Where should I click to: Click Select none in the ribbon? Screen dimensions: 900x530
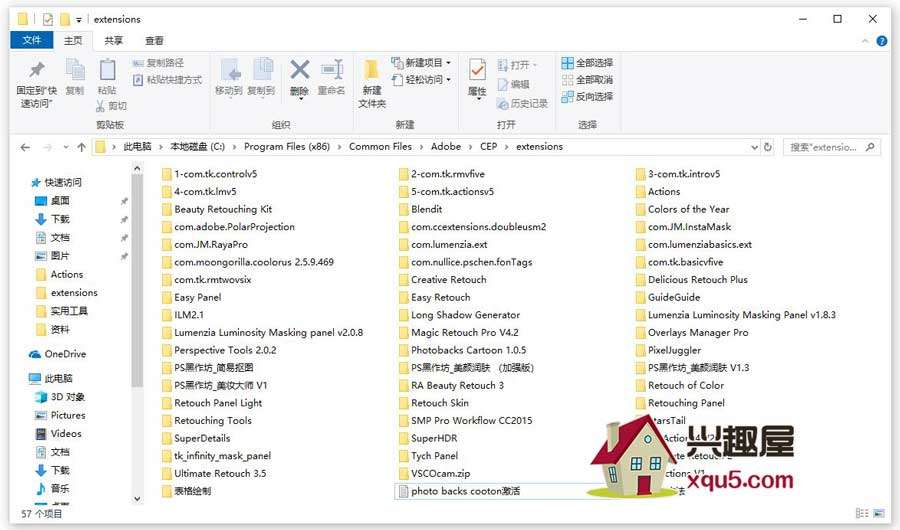pos(587,79)
